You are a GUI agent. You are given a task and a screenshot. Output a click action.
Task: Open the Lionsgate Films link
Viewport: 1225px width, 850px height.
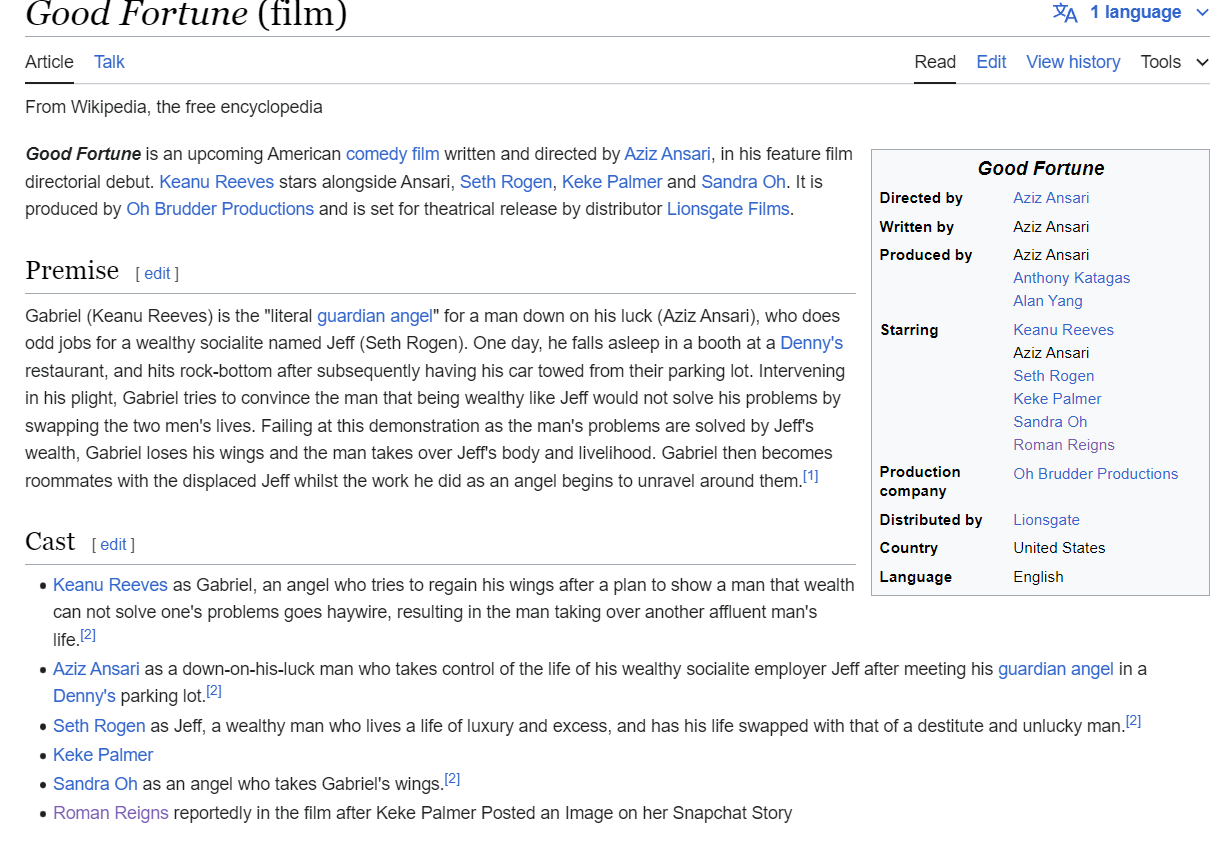[x=728, y=209]
